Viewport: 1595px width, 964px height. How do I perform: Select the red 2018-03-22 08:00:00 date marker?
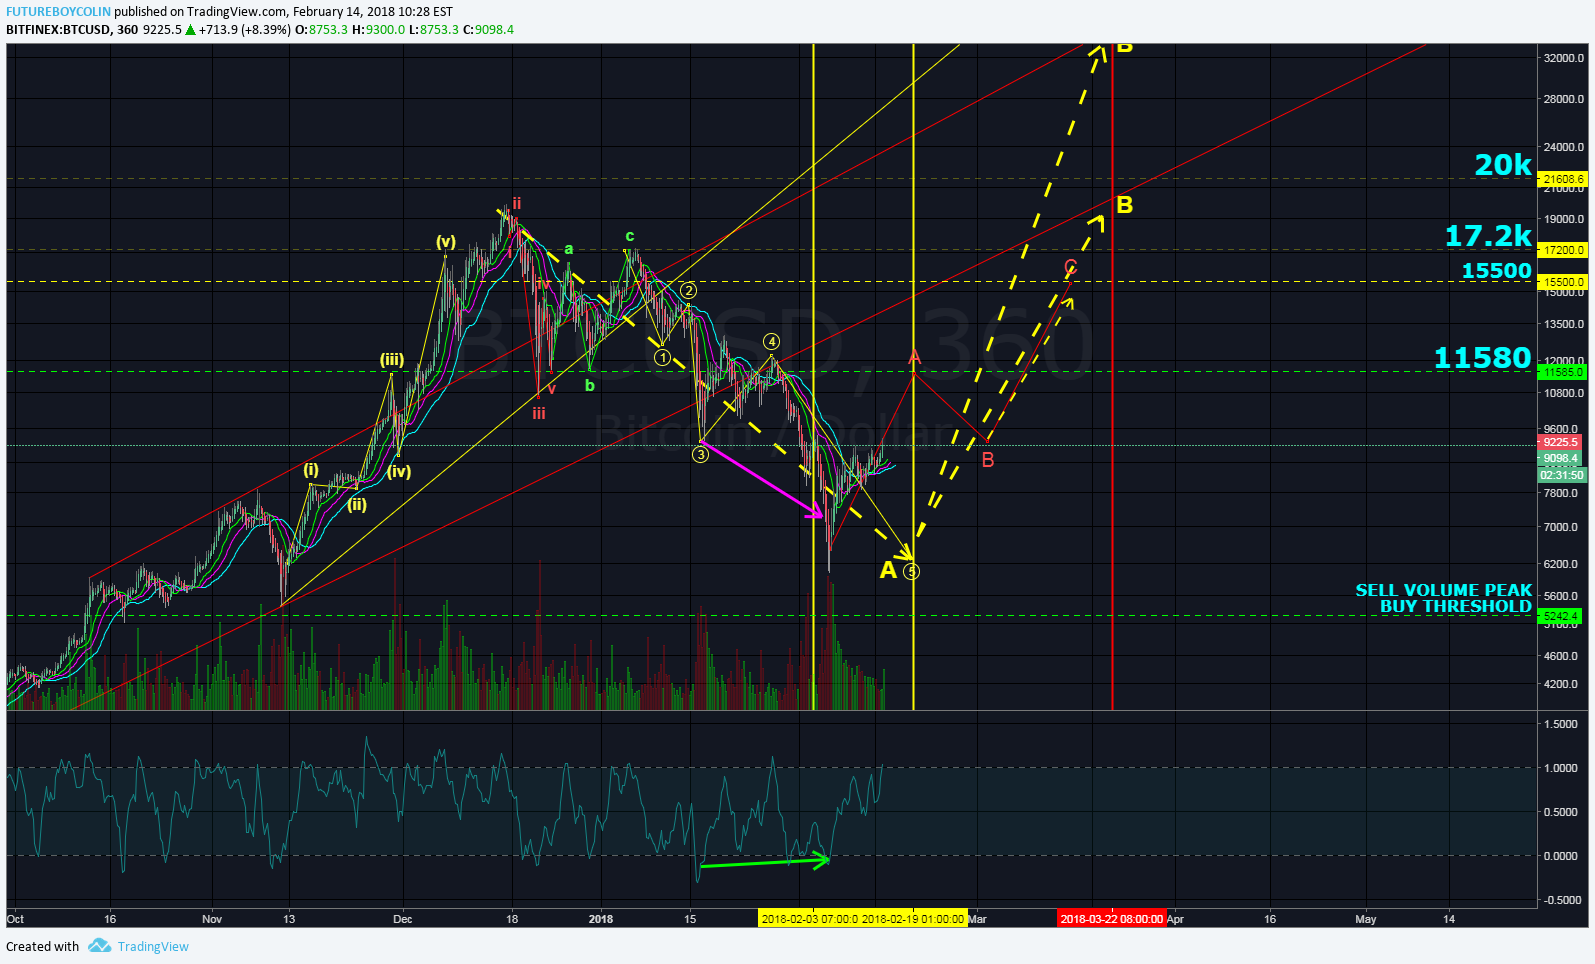click(x=1112, y=919)
